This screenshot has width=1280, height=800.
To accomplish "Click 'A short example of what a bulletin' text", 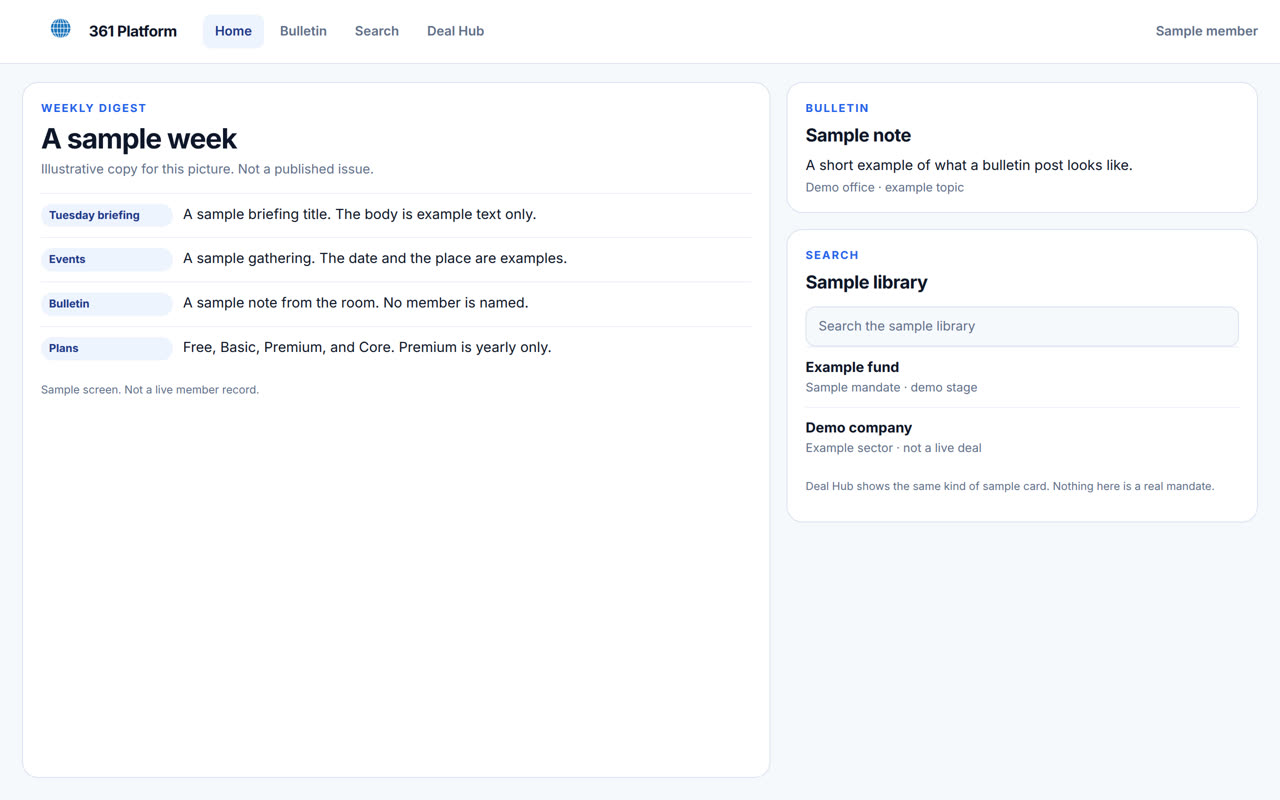I will [x=969, y=165].
